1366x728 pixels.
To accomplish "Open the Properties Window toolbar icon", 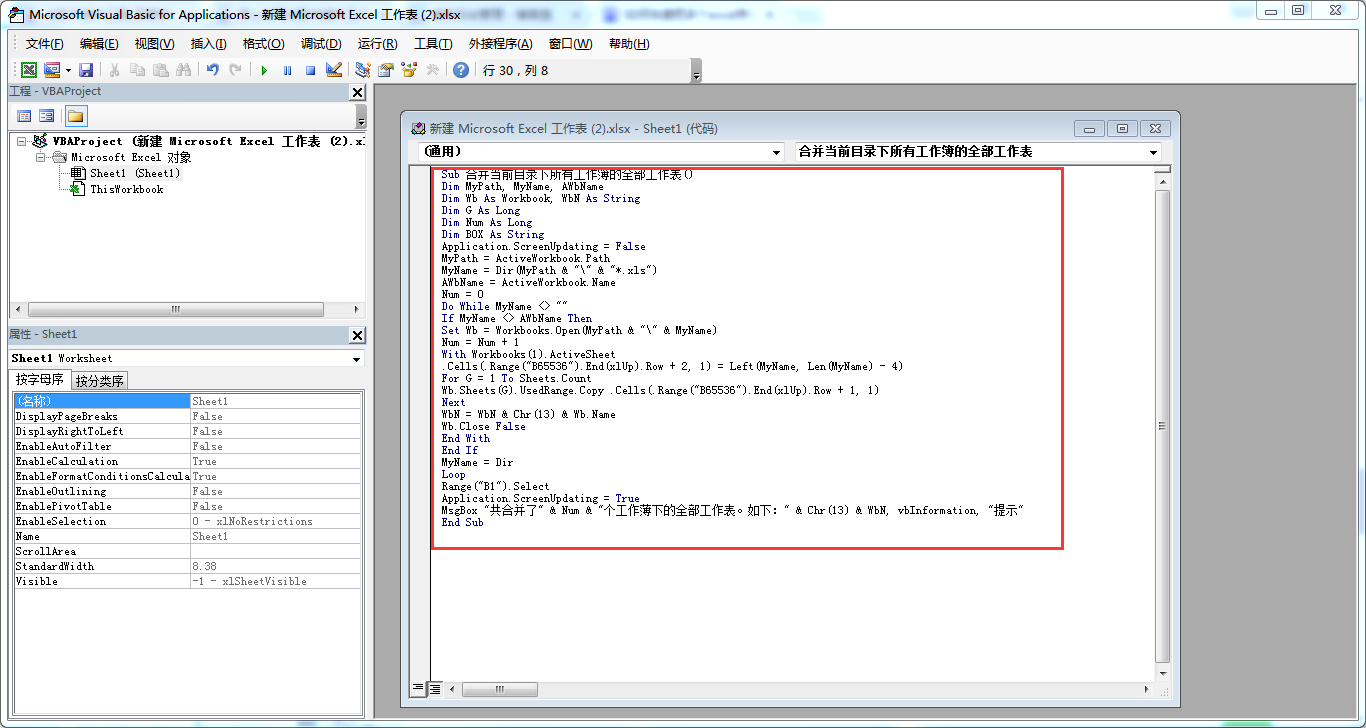I will pyautogui.click(x=385, y=70).
